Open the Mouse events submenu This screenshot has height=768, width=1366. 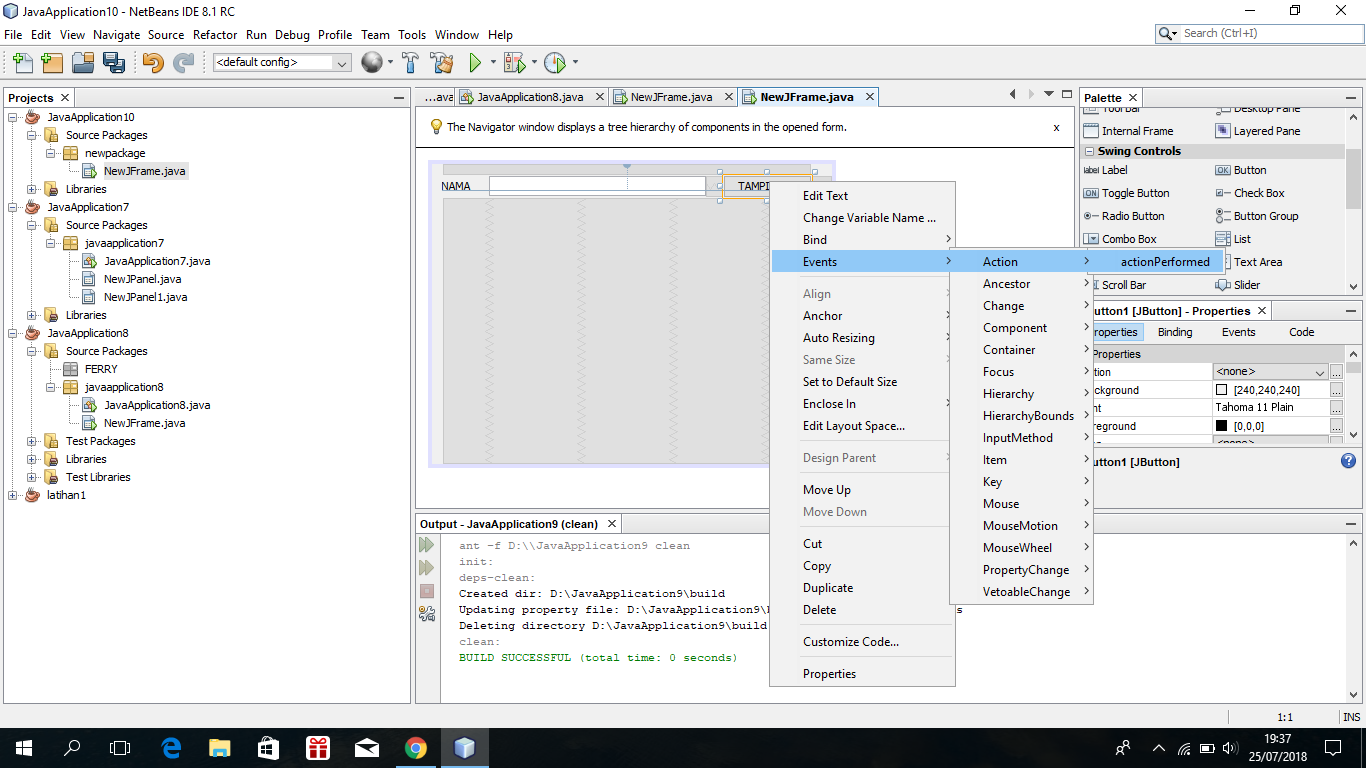pos(1021,504)
